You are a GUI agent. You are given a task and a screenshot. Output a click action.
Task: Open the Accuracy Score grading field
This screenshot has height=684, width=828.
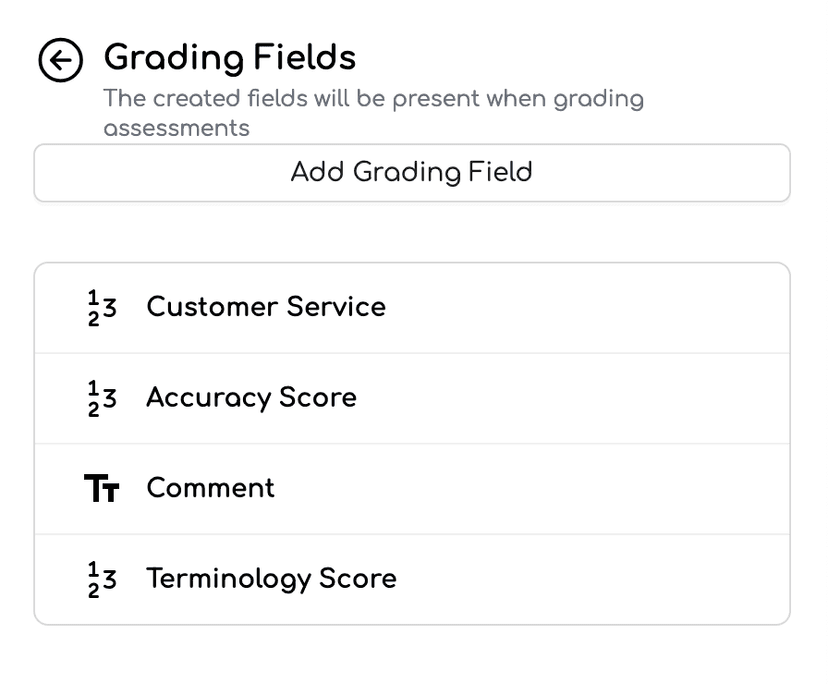tap(412, 399)
